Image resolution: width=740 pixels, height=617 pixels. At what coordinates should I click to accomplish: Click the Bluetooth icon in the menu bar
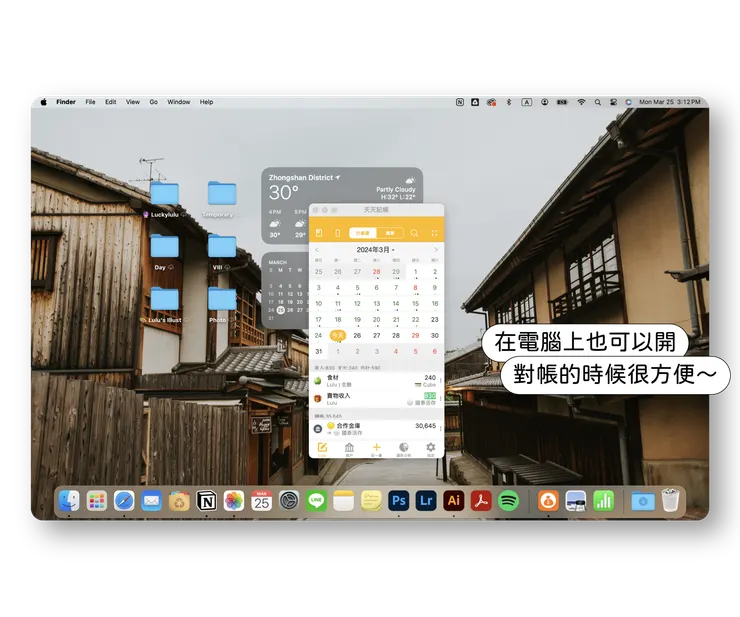(x=509, y=102)
